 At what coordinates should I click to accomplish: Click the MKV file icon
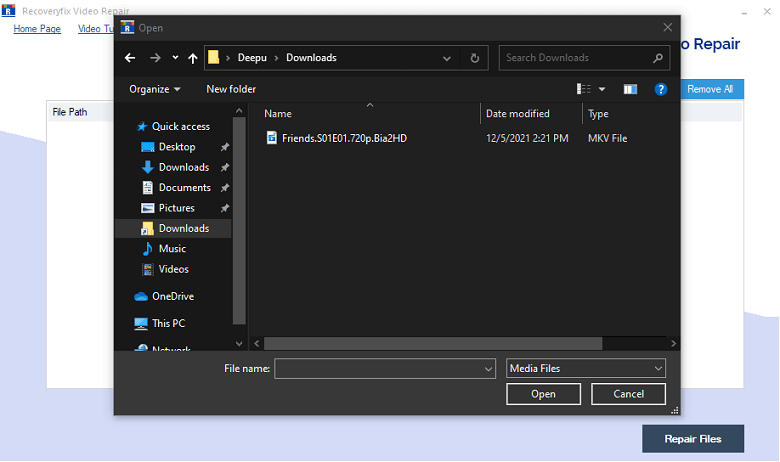point(272,138)
